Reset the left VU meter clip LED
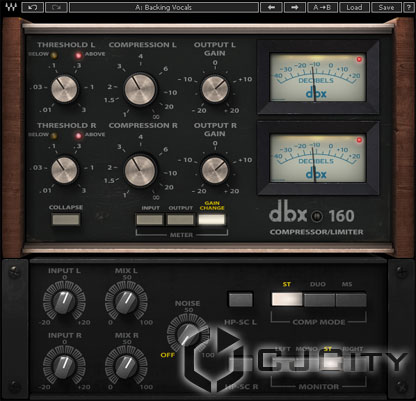This screenshot has width=416, height=401. [x=359, y=59]
